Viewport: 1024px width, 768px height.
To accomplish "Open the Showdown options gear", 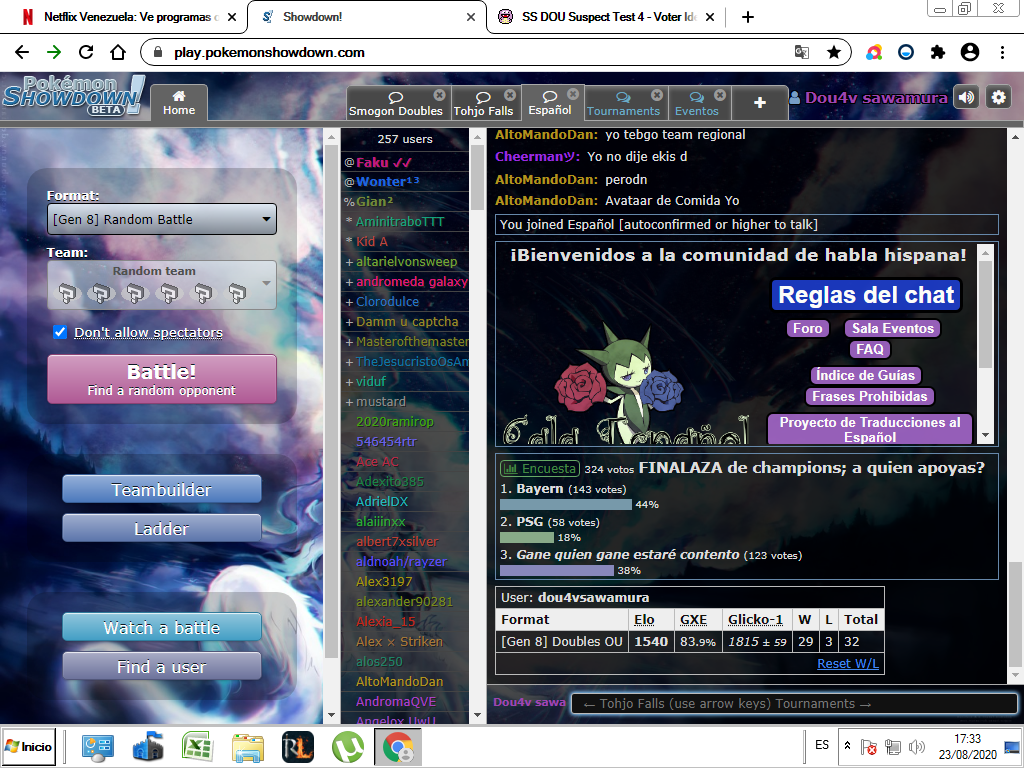I will pos(999,98).
